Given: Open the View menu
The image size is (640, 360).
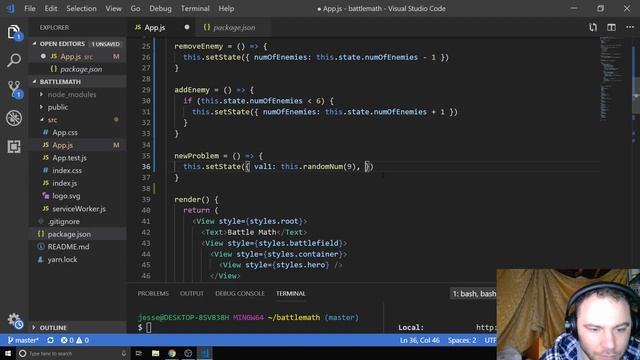Looking at the screenshot, I should 113,9.
